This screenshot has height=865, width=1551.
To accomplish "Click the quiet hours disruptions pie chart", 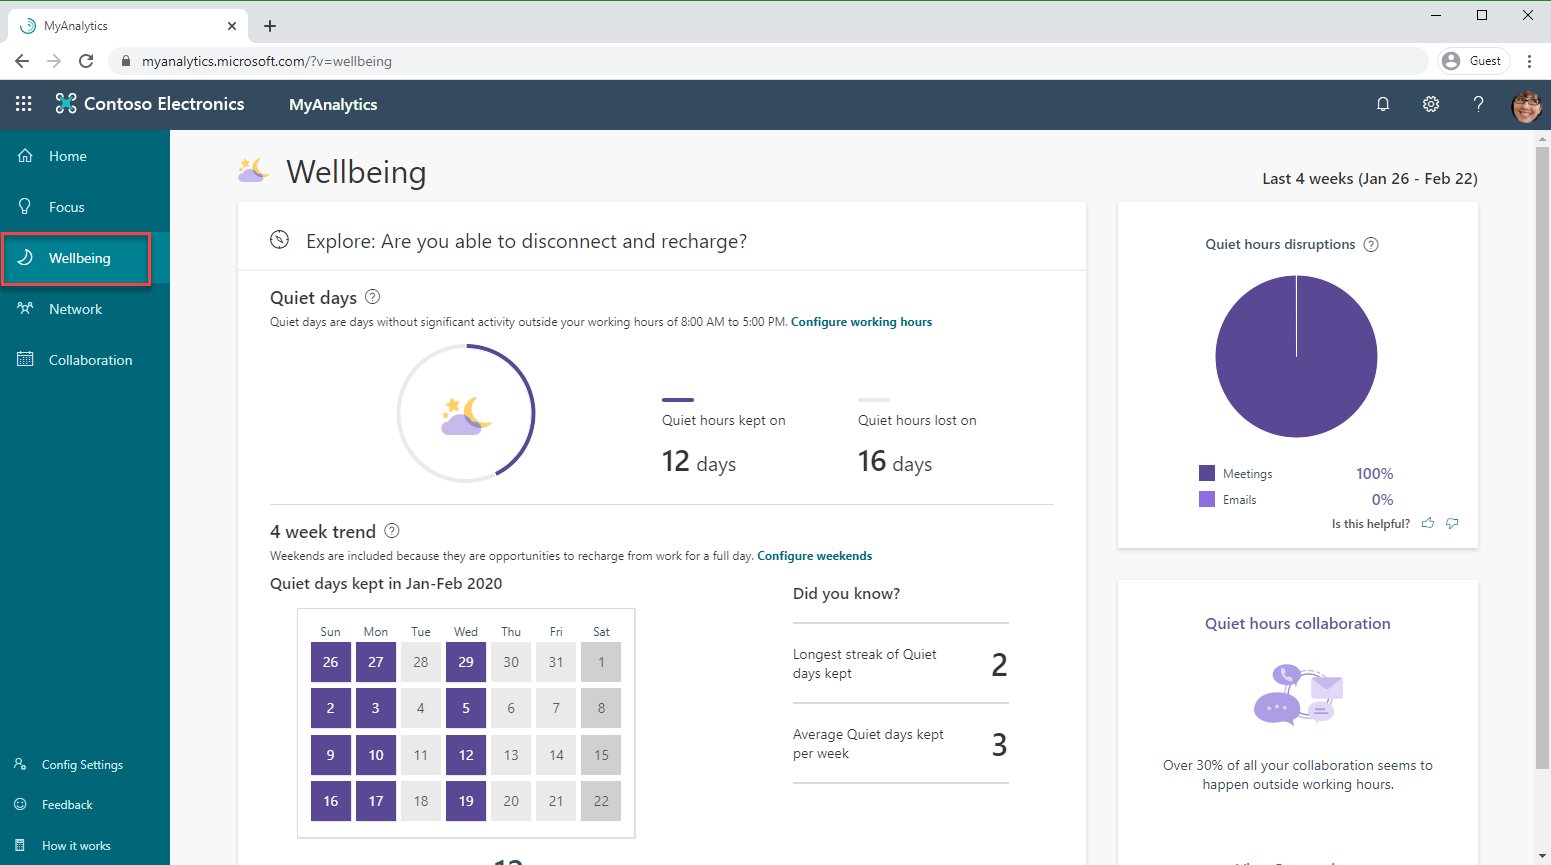I will 1296,356.
